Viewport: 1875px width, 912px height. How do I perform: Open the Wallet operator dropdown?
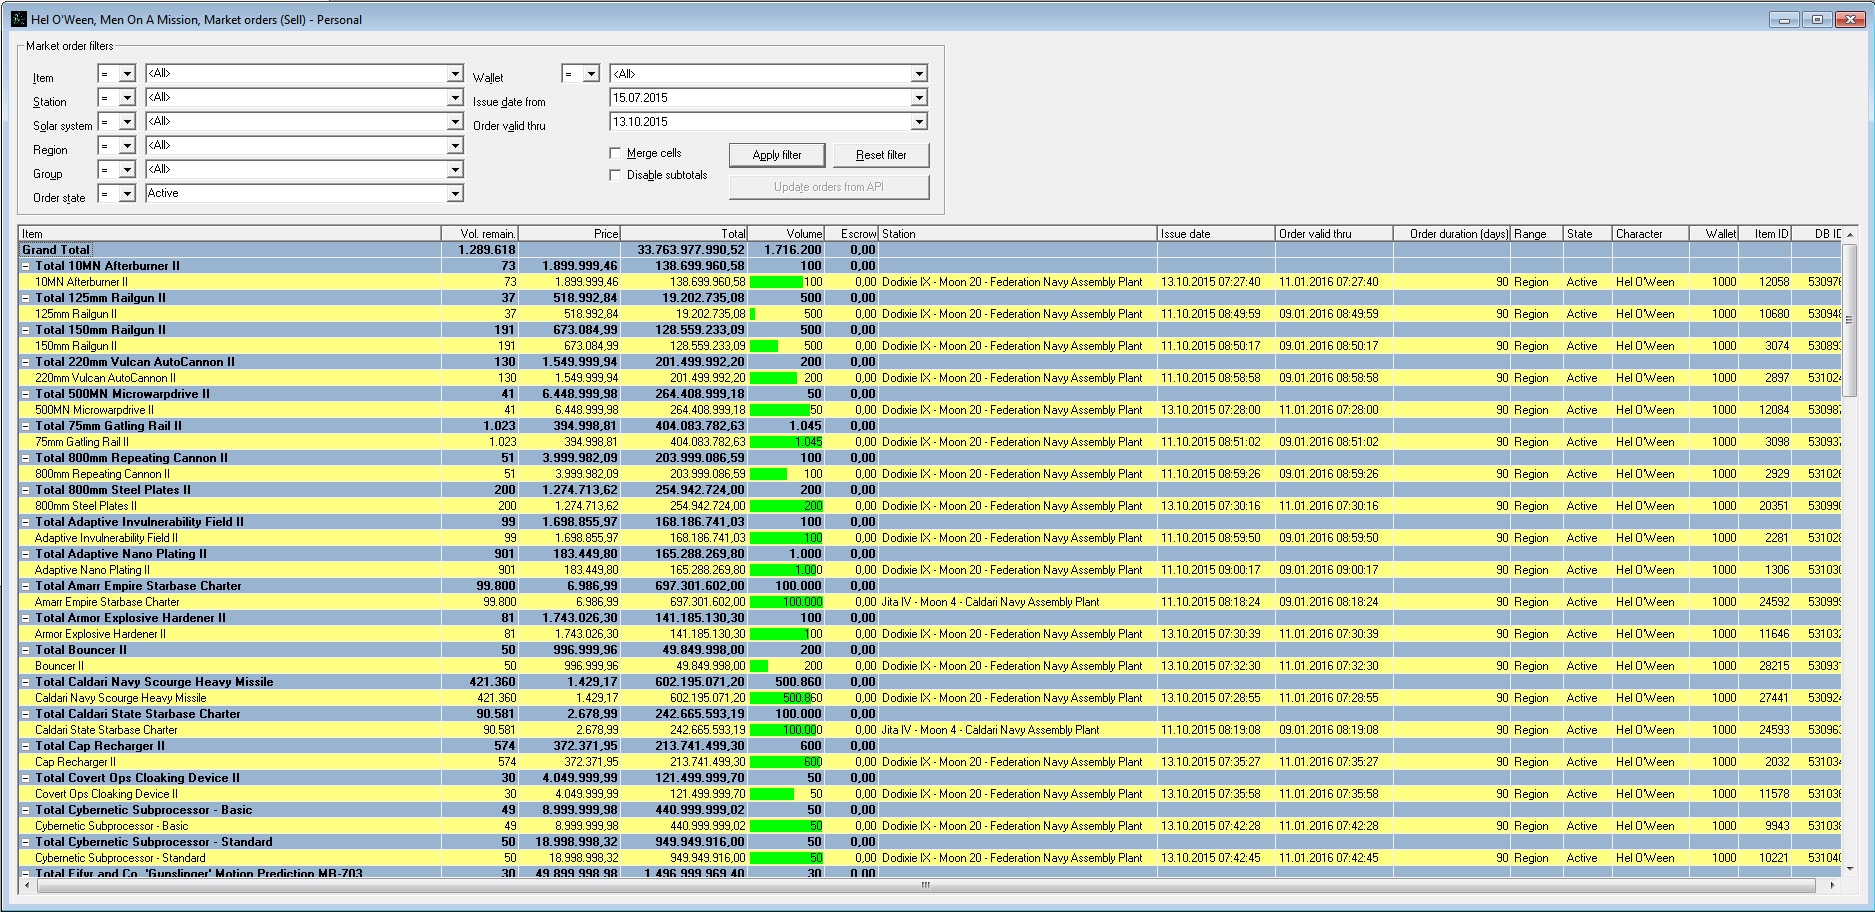coord(591,74)
